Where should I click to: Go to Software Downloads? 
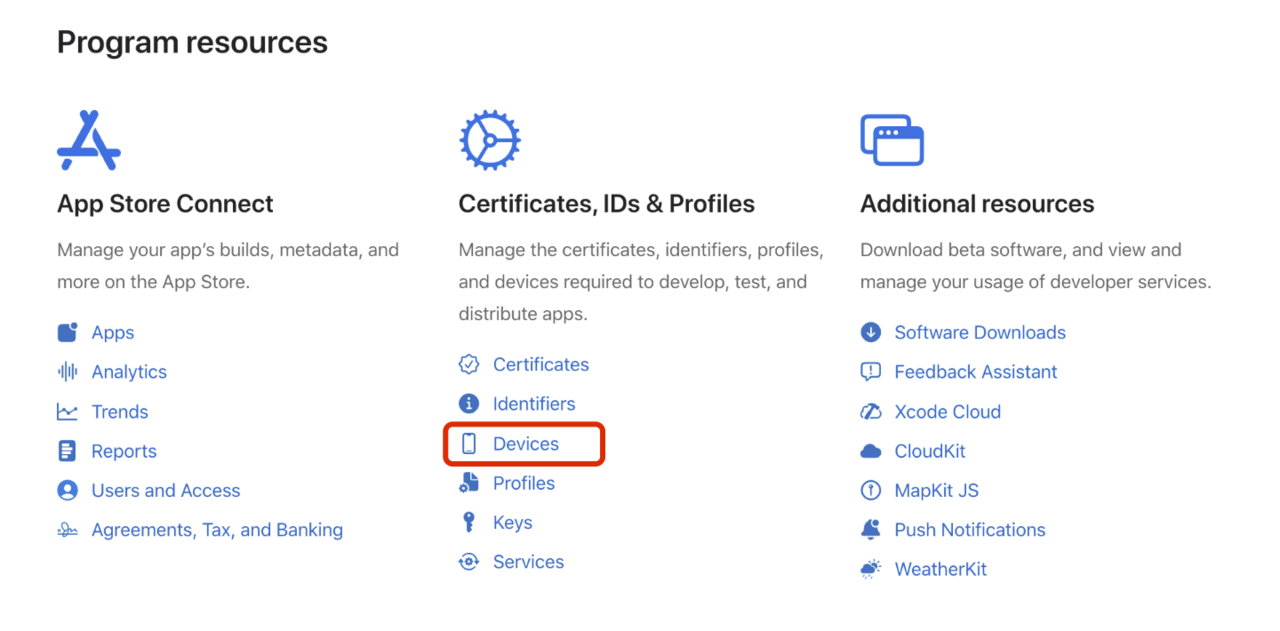coord(979,333)
